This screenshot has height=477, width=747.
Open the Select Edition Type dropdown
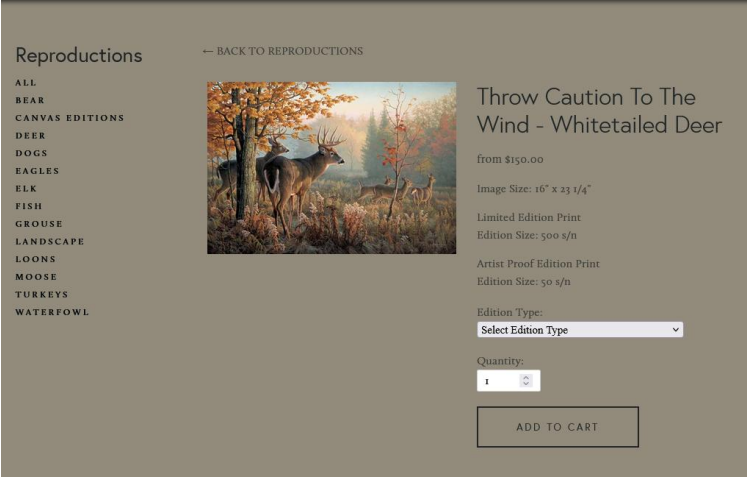pos(580,330)
